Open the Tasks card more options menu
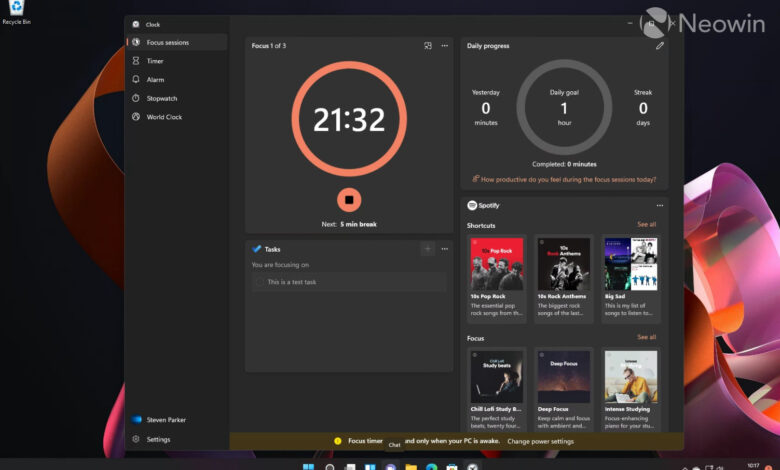Image resolution: width=780 pixels, height=470 pixels. (445, 249)
